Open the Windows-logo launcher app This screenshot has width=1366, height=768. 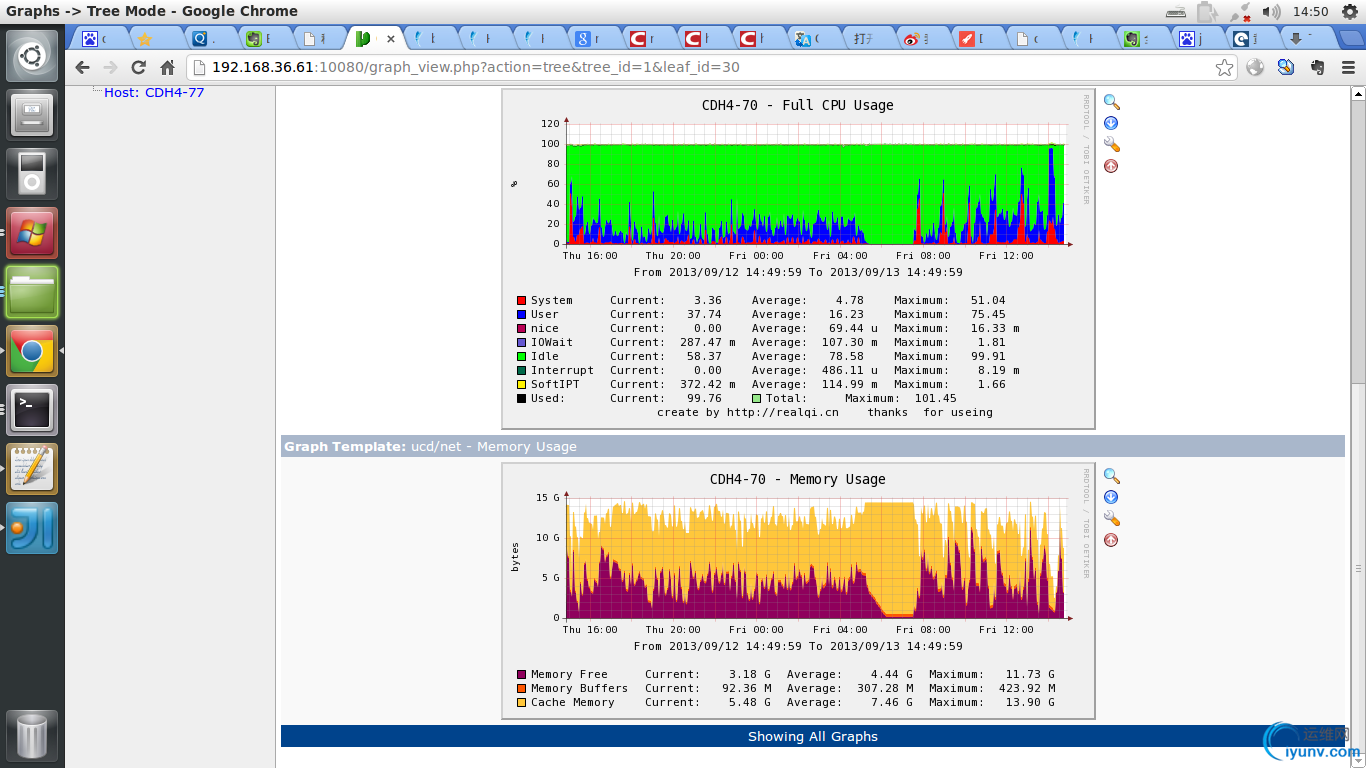[x=32, y=232]
